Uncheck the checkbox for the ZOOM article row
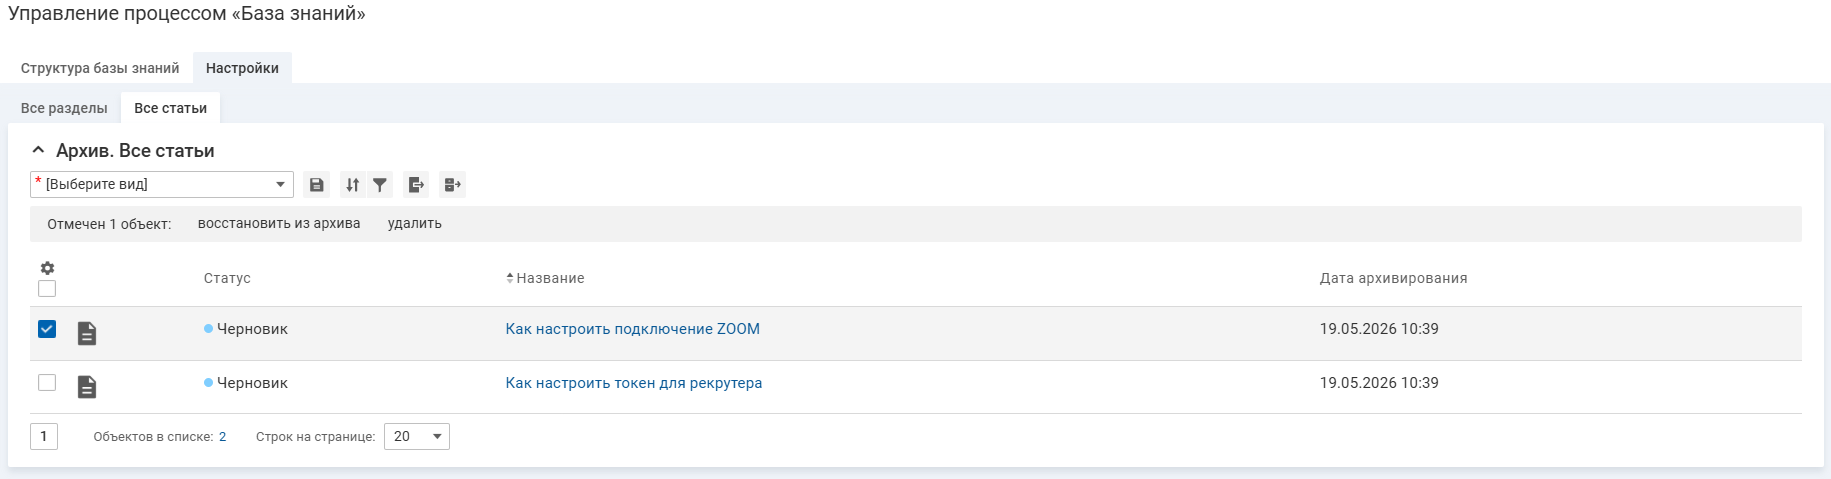Viewport: 1831px width, 479px height. pyautogui.click(x=47, y=329)
